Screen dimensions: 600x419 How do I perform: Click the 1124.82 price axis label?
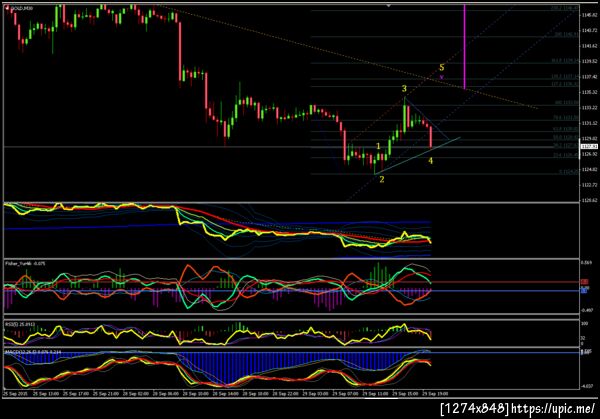point(590,170)
